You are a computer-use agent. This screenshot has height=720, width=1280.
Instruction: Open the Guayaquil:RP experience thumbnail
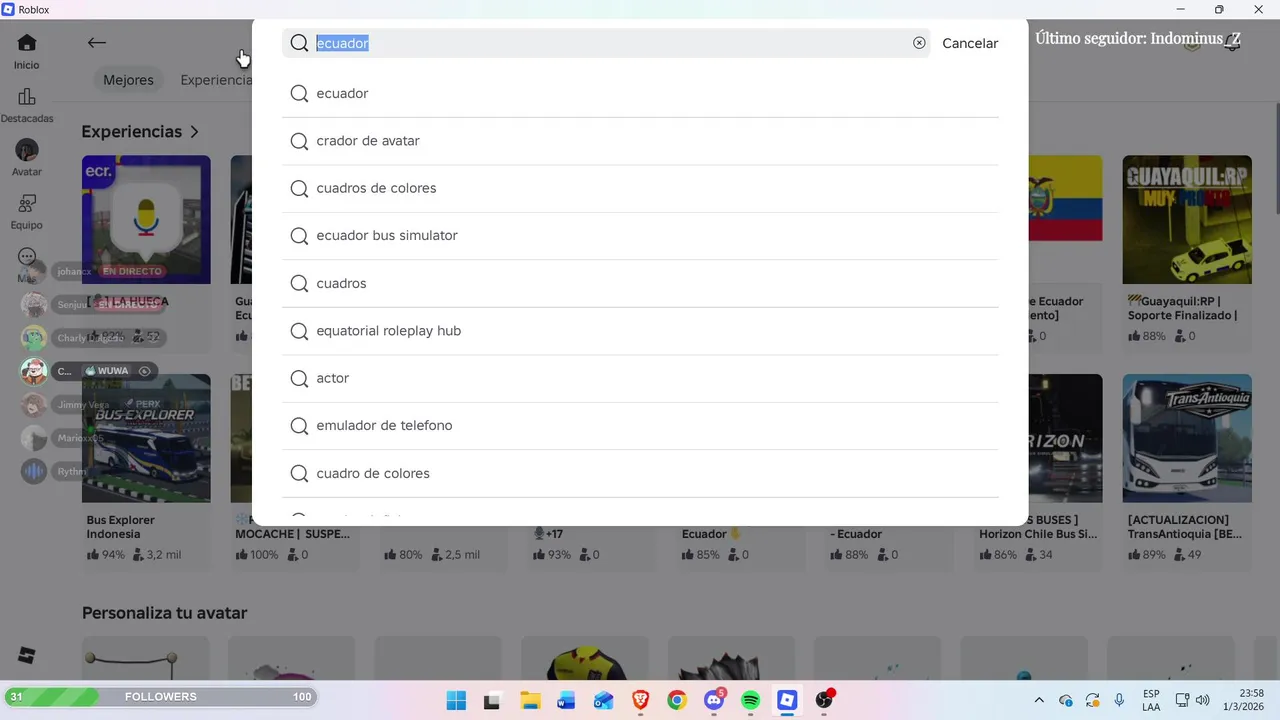pyautogui.click(x=1187, y=219)
